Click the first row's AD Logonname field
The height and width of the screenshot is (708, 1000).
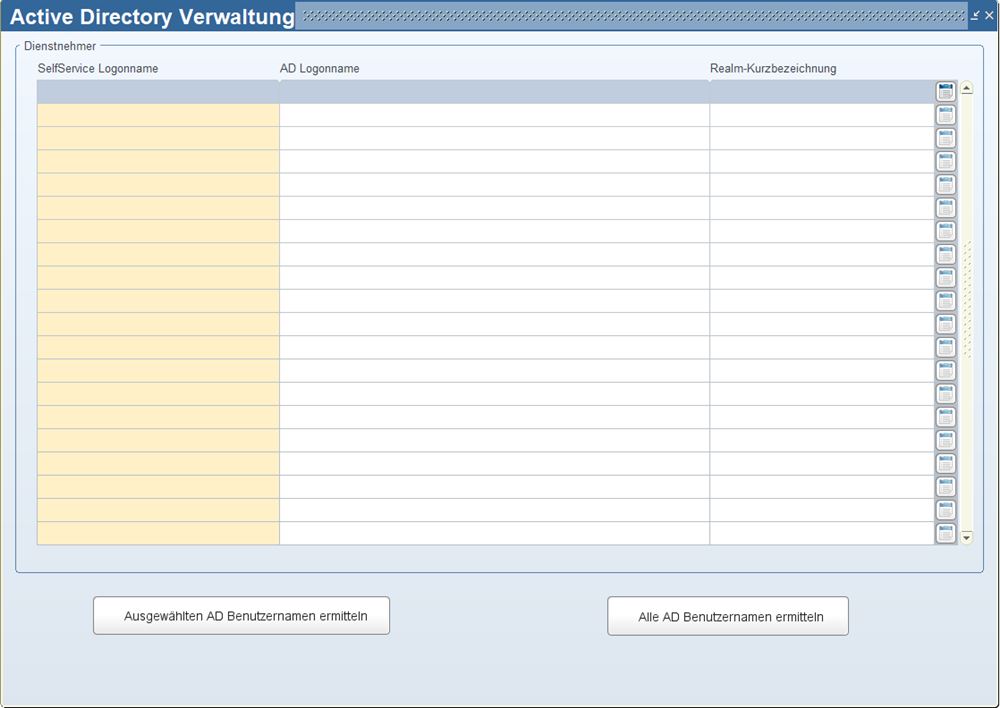(494, 92)
